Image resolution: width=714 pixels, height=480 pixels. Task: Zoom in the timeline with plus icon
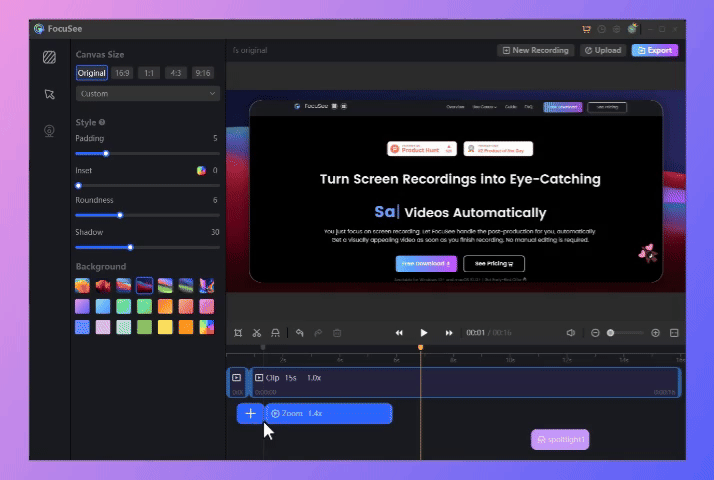655,333
